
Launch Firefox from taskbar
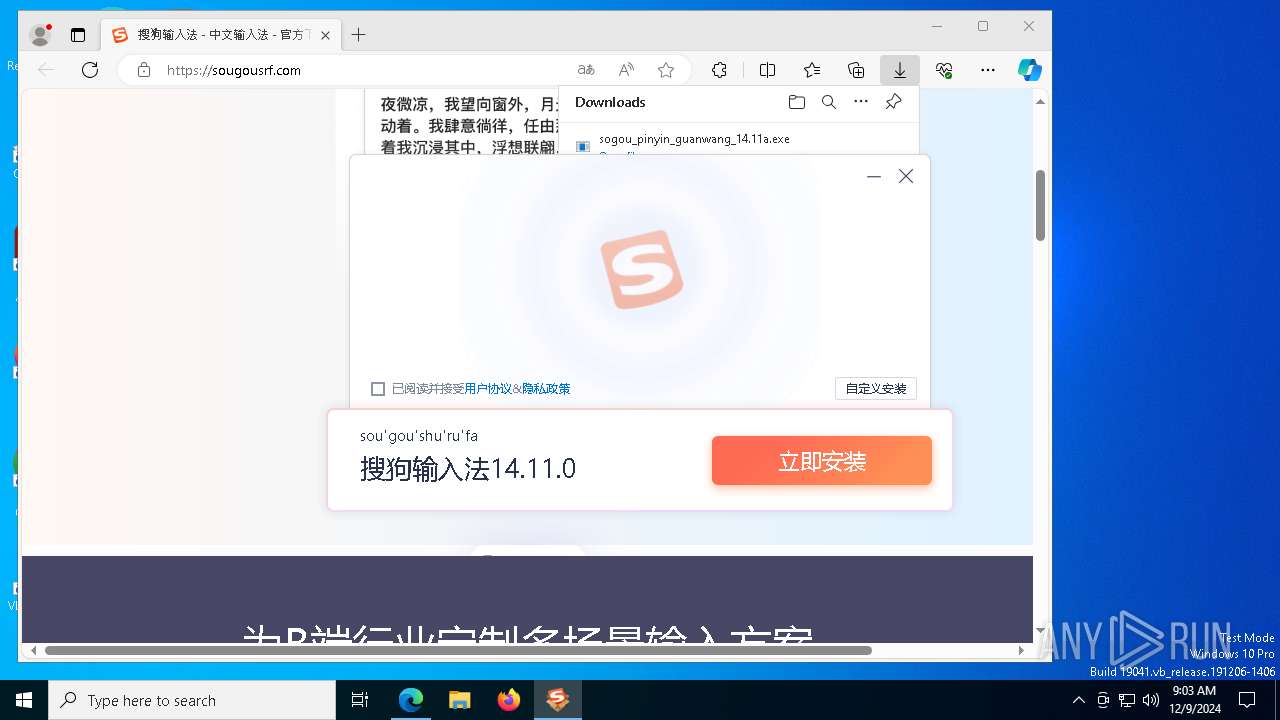point(509,700)
